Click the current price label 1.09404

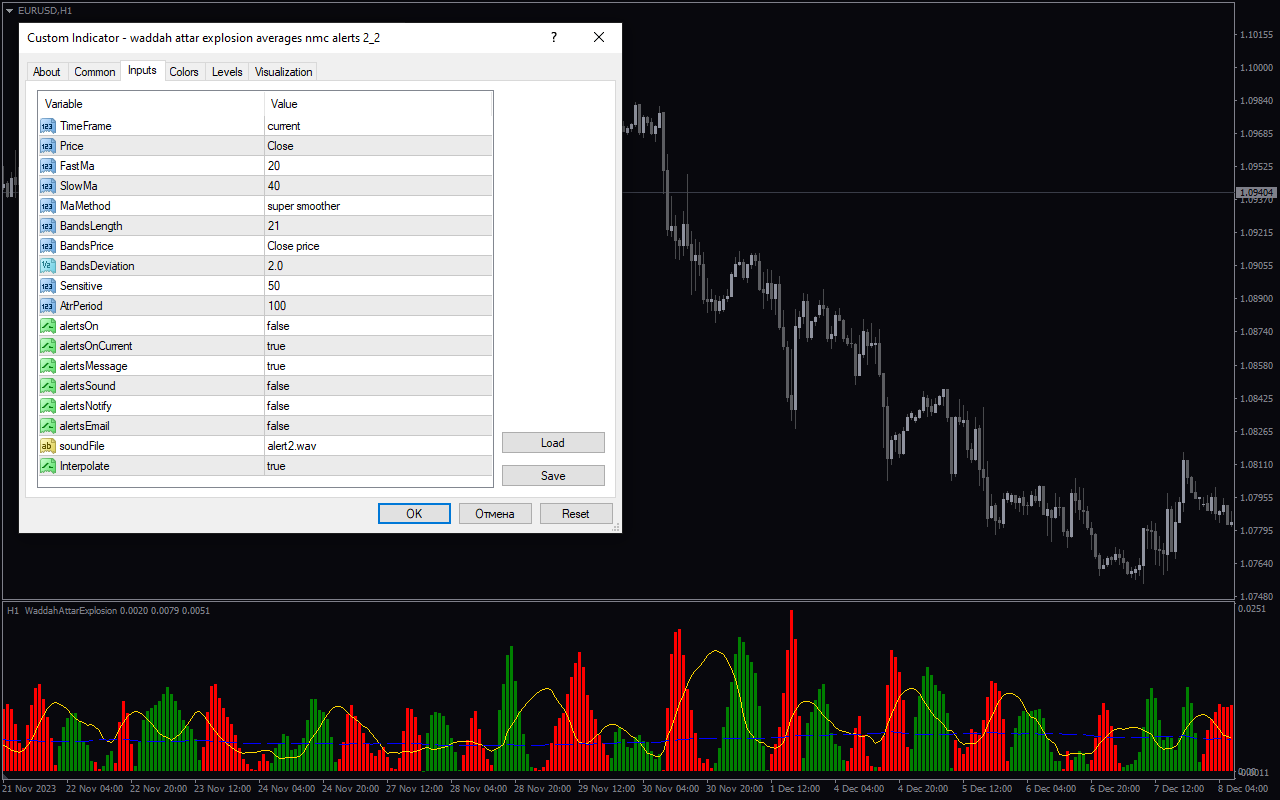coord(1257,192)
